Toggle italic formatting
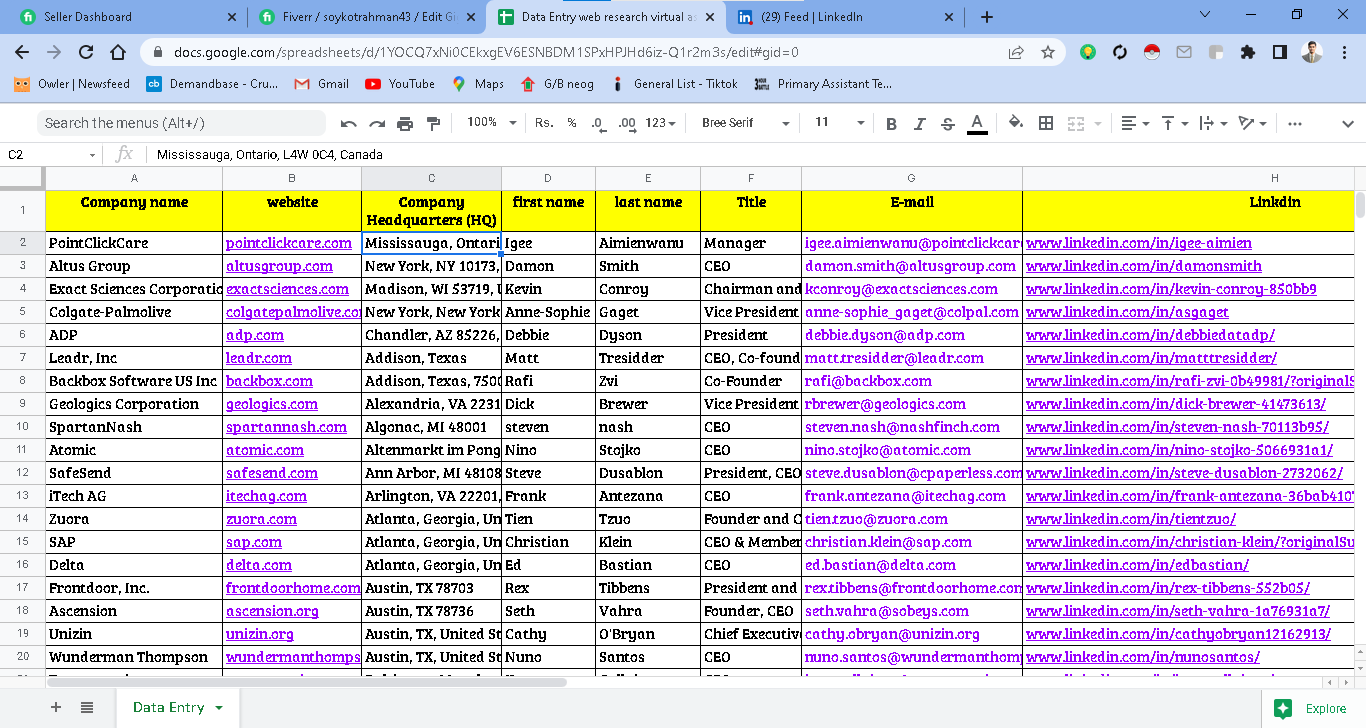Image resolution: width=1366 pixels, height=728 pixels. [918, 122]
